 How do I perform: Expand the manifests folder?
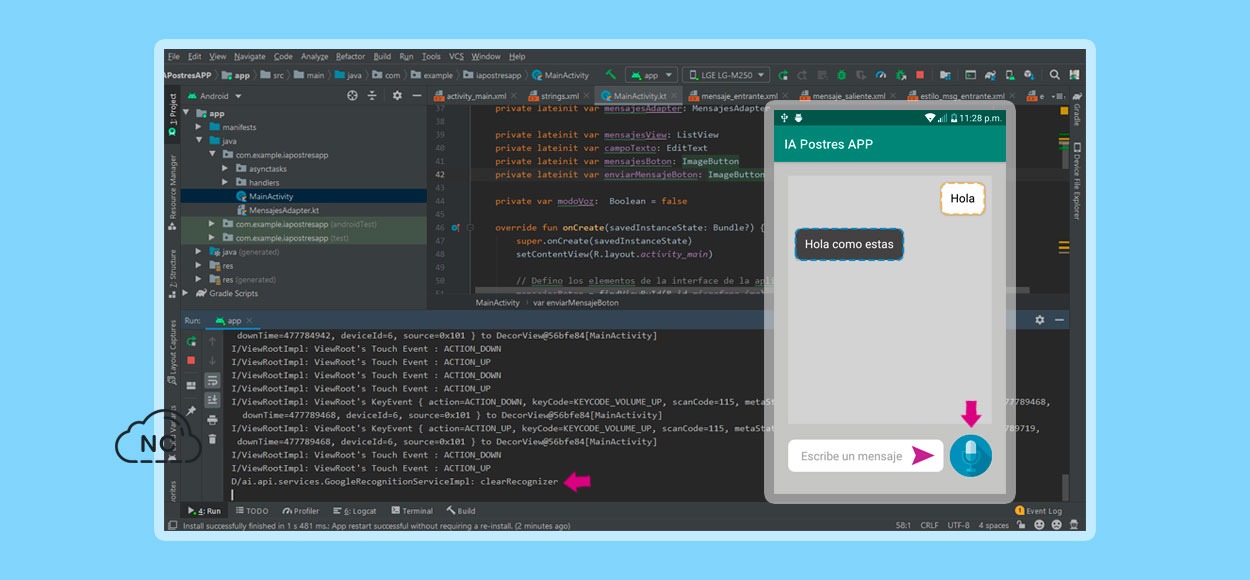(199, 128)
